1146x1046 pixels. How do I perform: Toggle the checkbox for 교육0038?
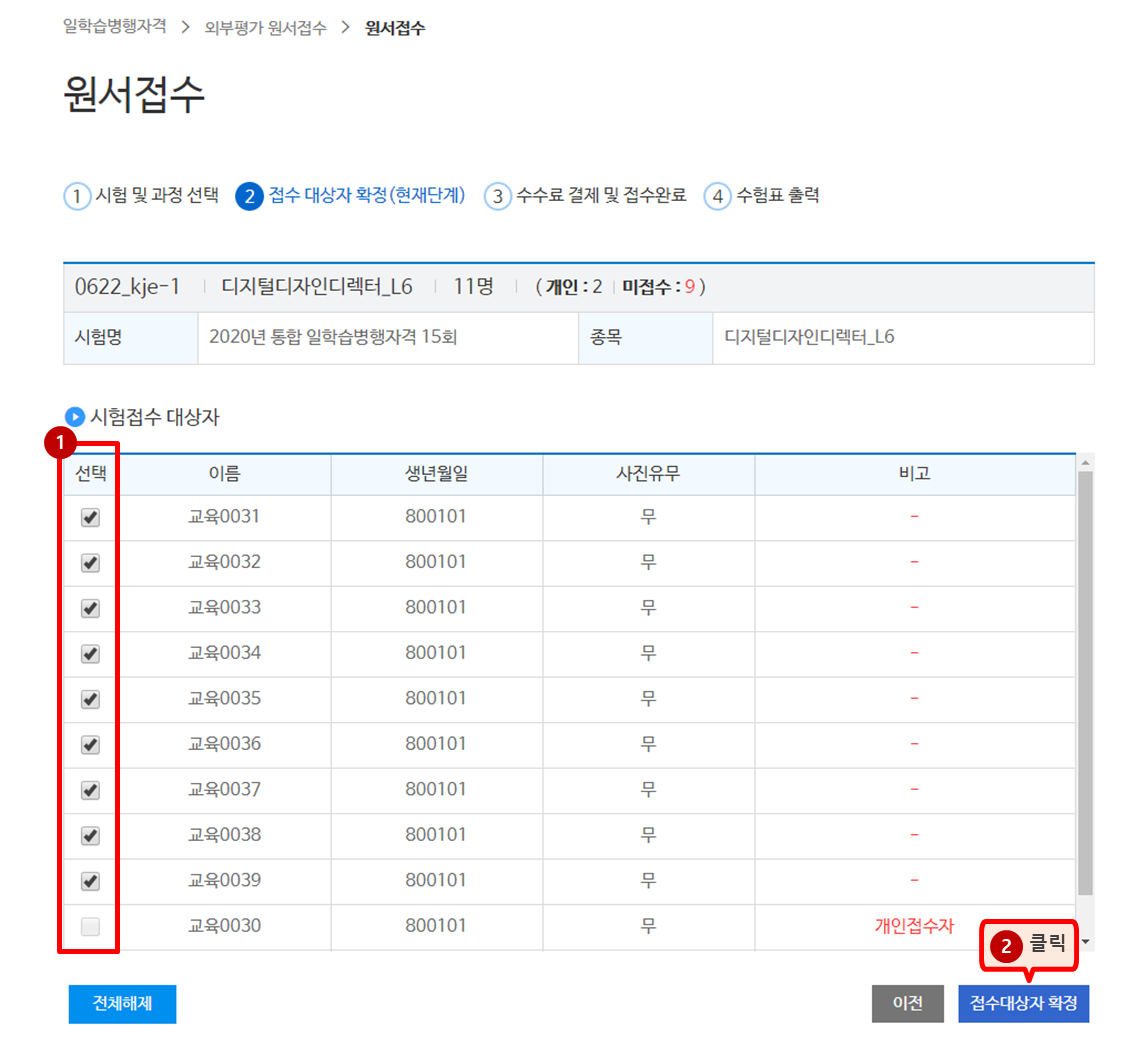(90, 835)
